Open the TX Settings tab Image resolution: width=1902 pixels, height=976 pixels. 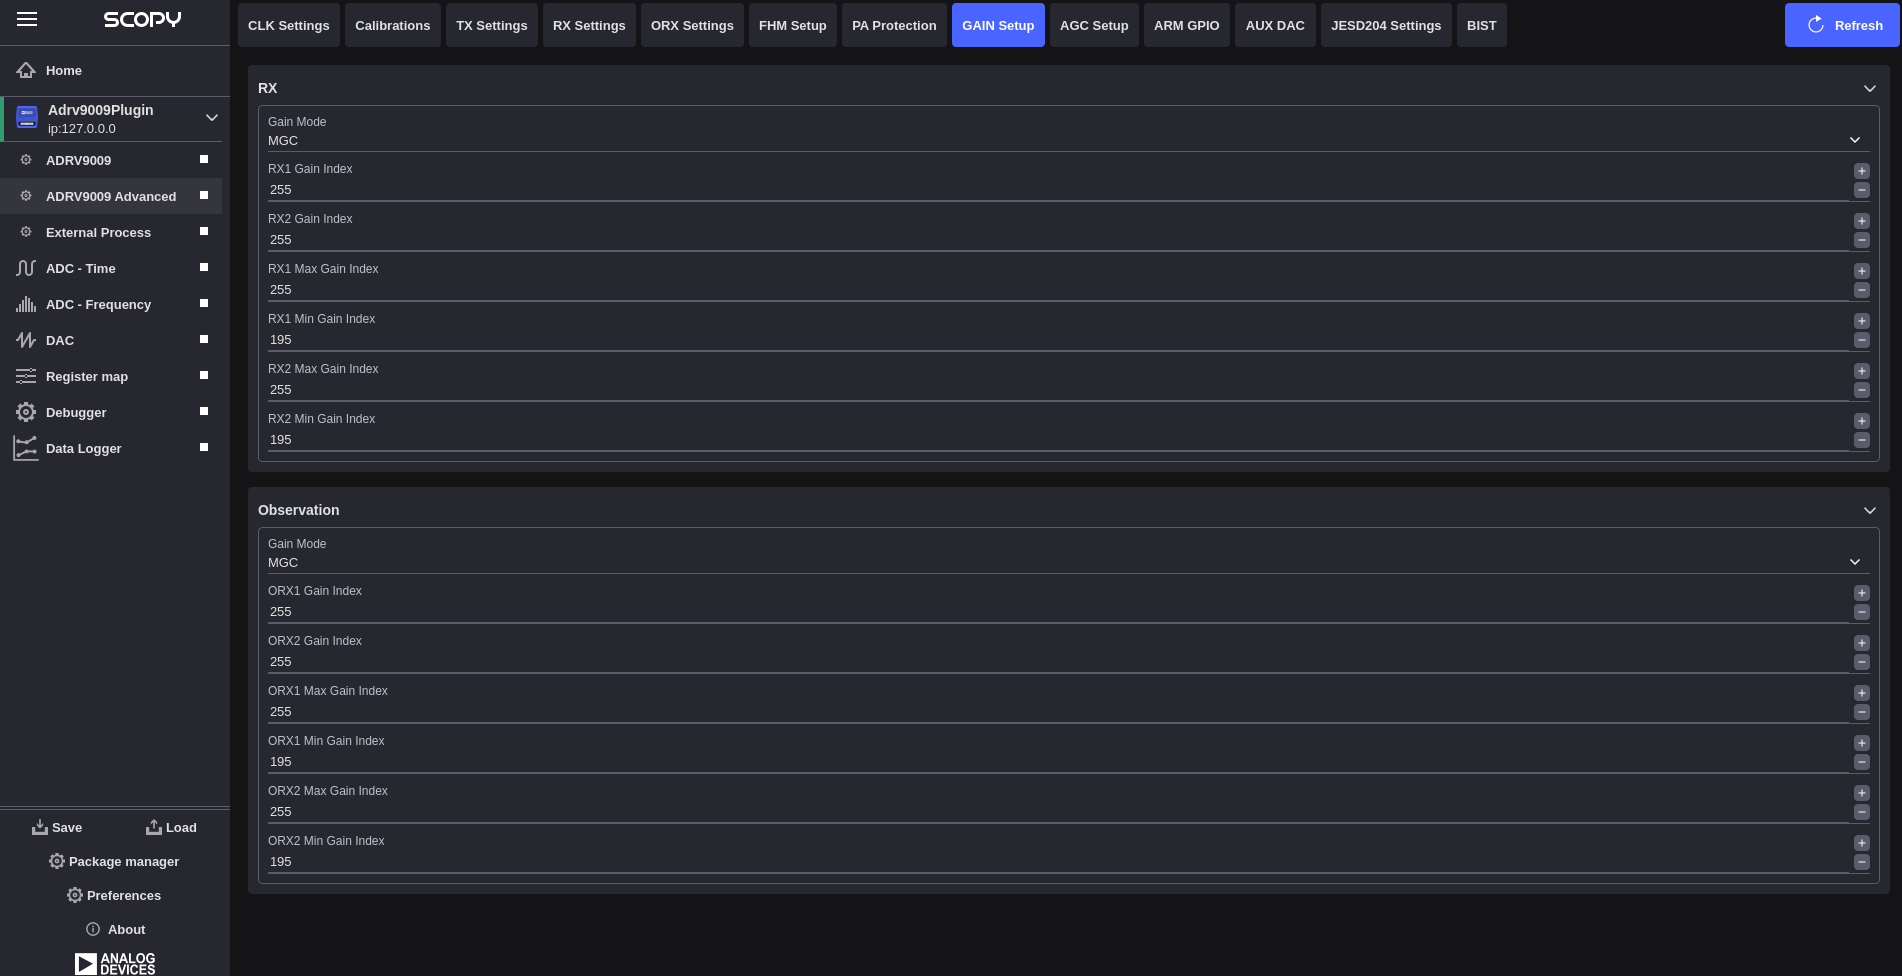point(492,25)
